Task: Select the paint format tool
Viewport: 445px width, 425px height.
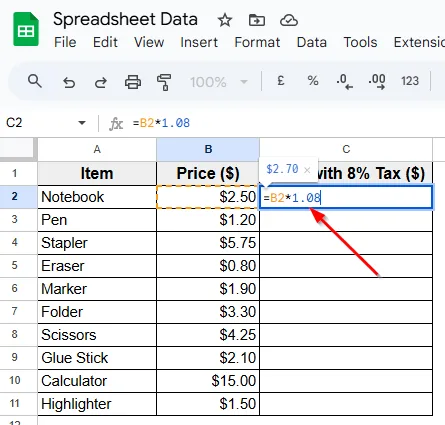Action: tap(164, 82)
